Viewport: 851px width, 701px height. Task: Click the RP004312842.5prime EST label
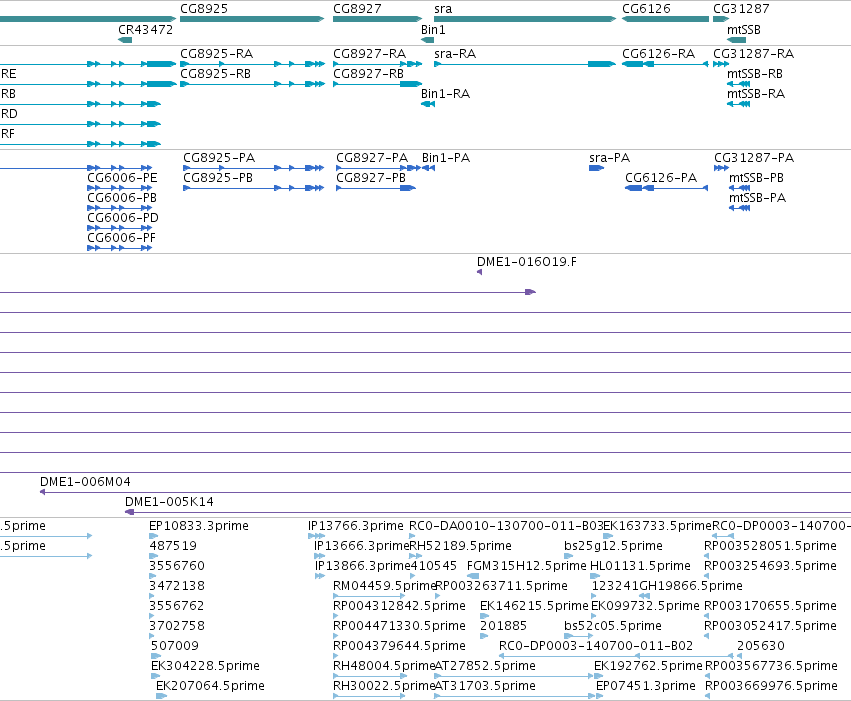coord(399,606)
